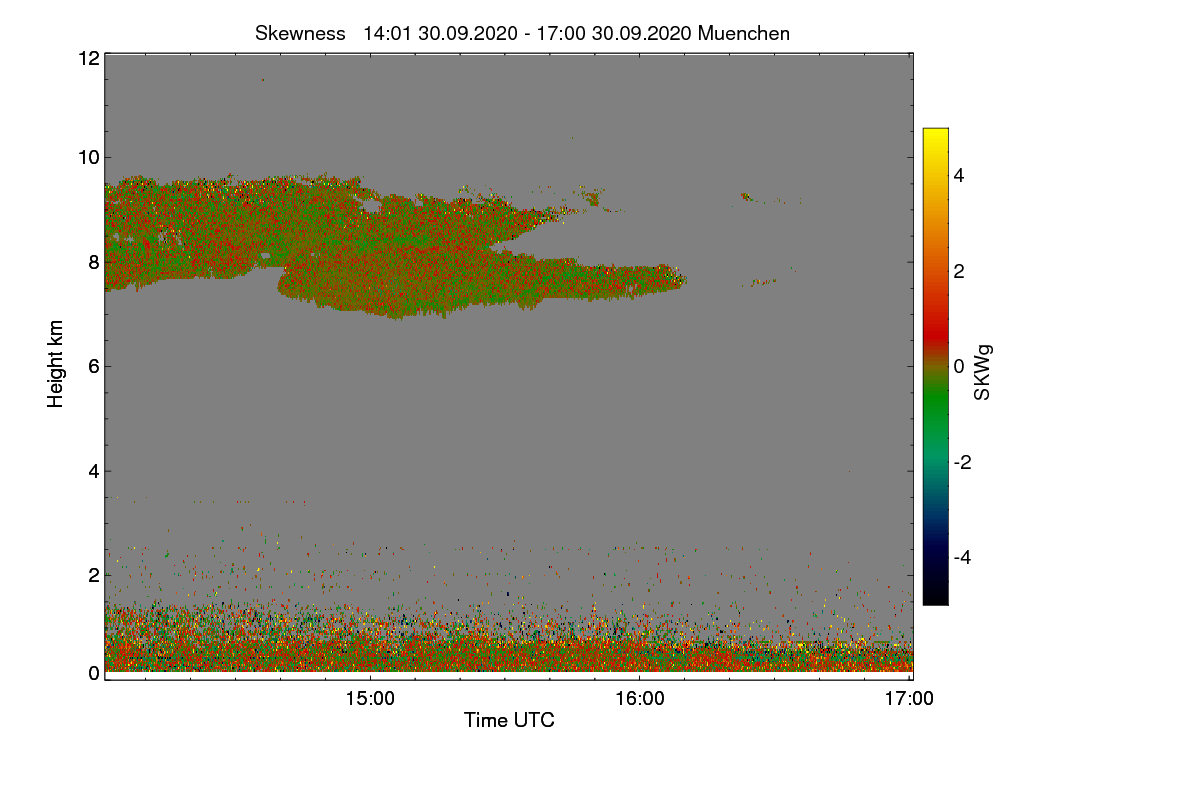Click the yellow top of the colorbar
Screen dimensions: 1200x800
pos(935,136)
